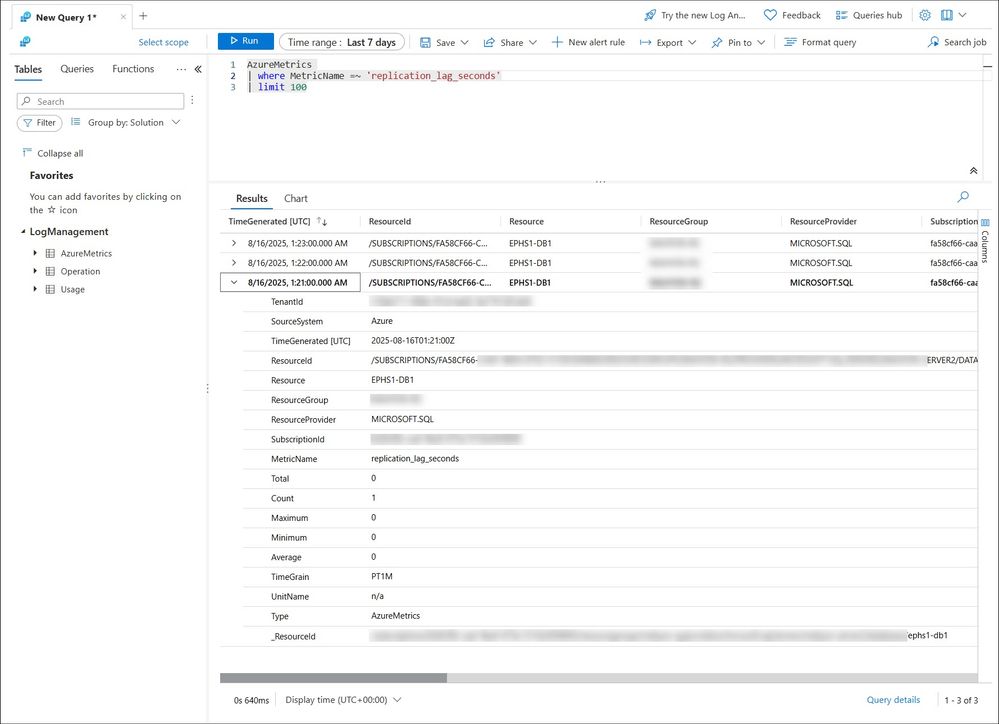
Task: Open Feedback heart icon
Action: pos(770,15)
